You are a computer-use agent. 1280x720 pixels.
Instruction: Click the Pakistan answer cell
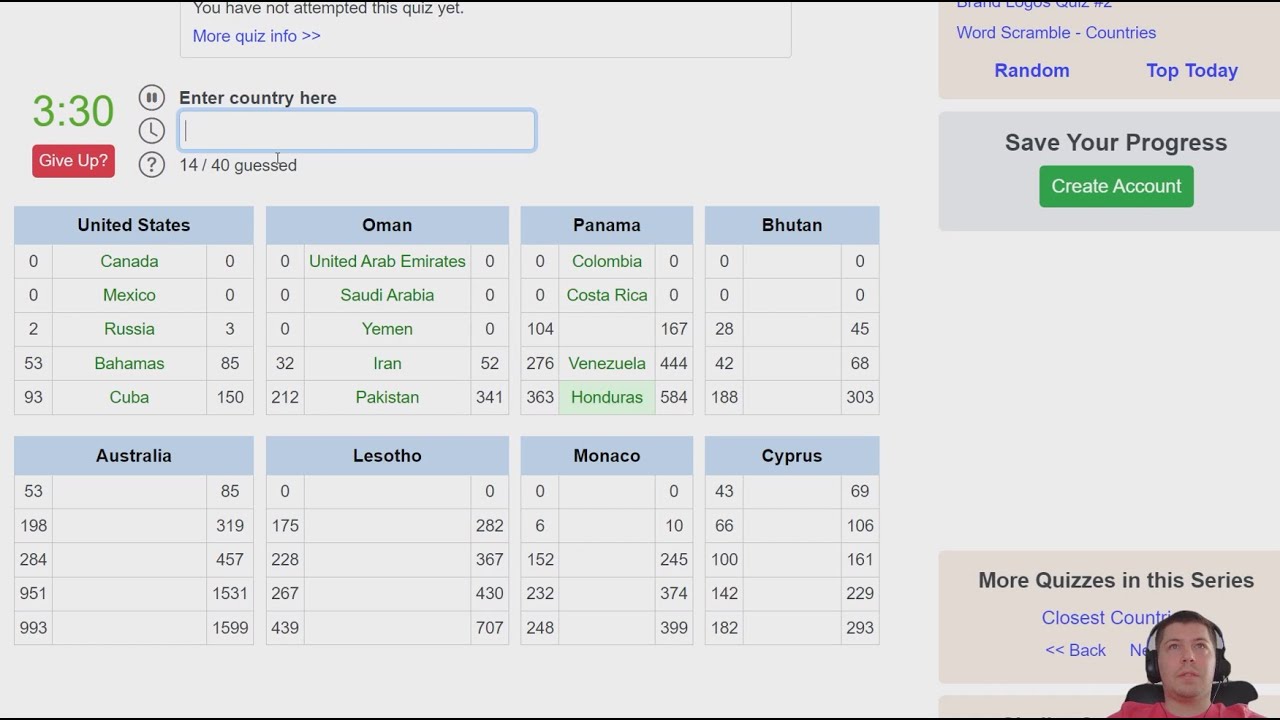pyautogui.click(x=387, y=397)
